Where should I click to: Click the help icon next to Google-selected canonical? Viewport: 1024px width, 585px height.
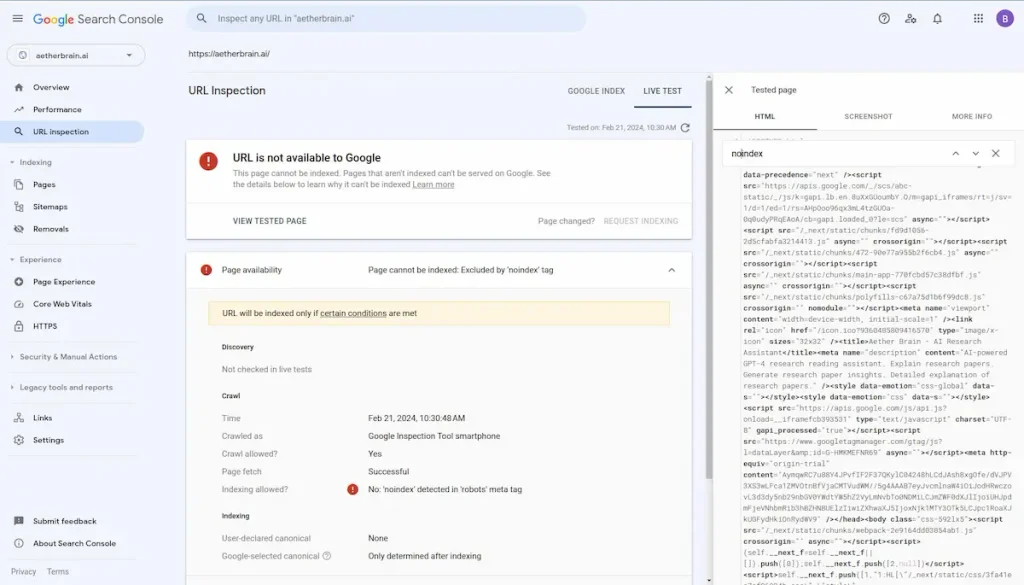point(327,556)
